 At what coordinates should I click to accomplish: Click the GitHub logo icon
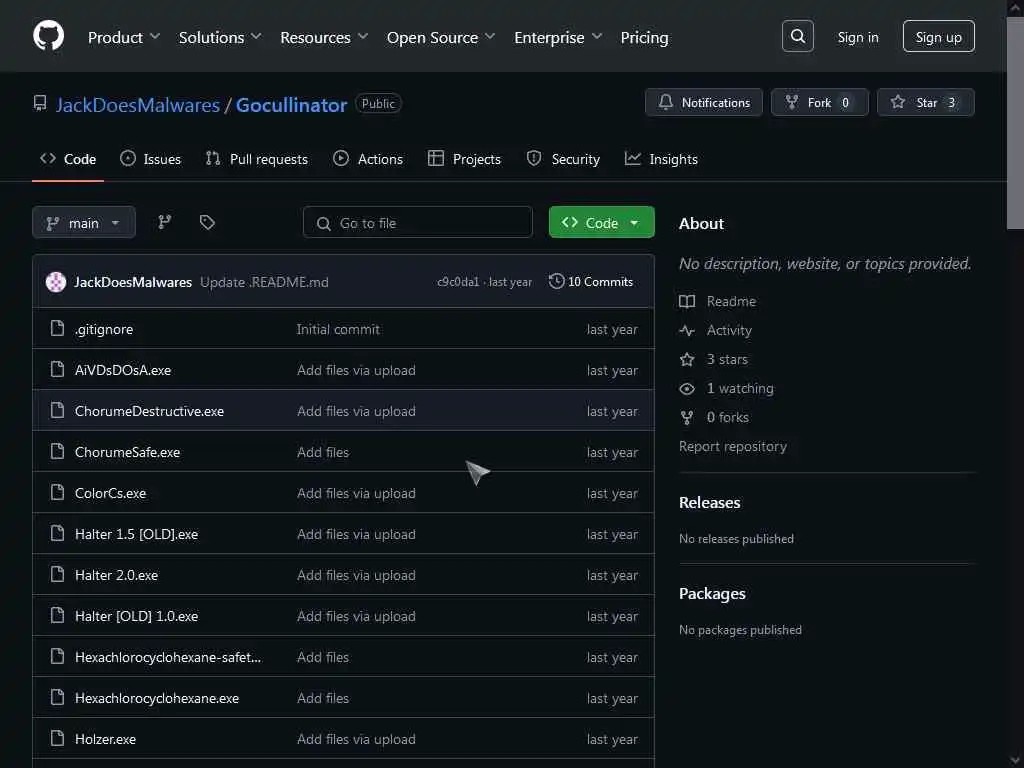click(x=48, y=37)
